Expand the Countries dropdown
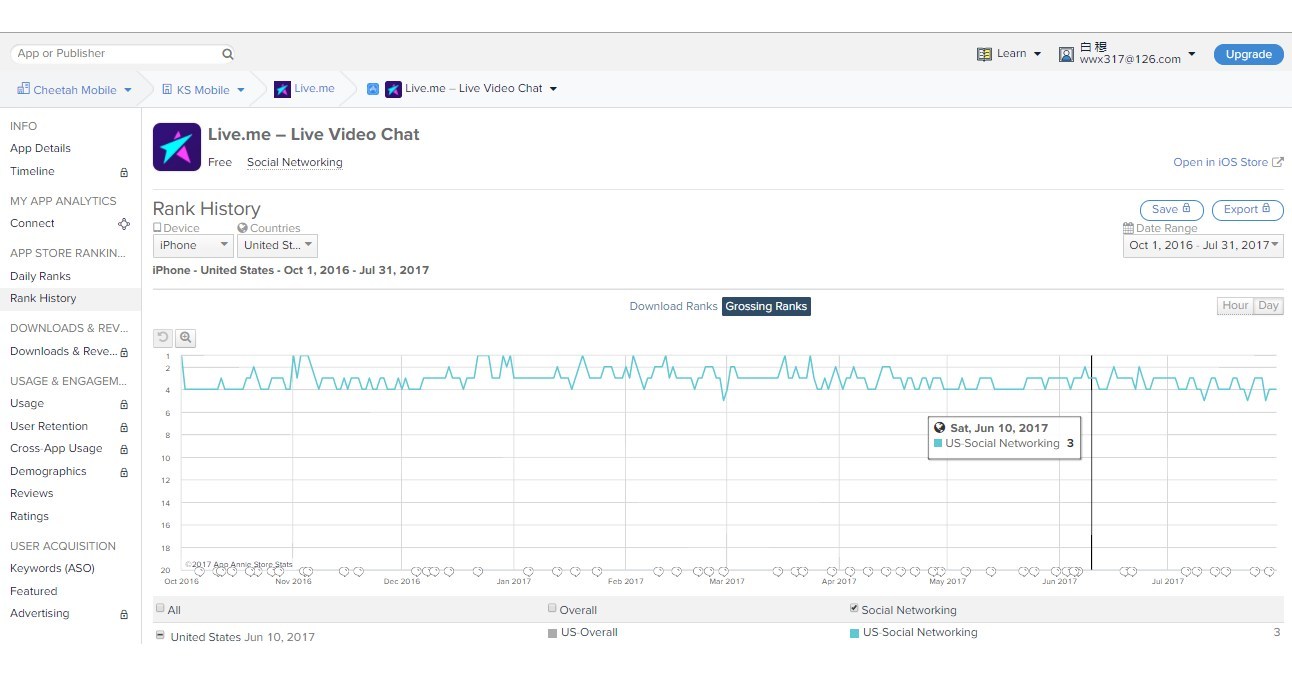The height and width of the screenshot is (676, 1292). [x=277, y=245]
